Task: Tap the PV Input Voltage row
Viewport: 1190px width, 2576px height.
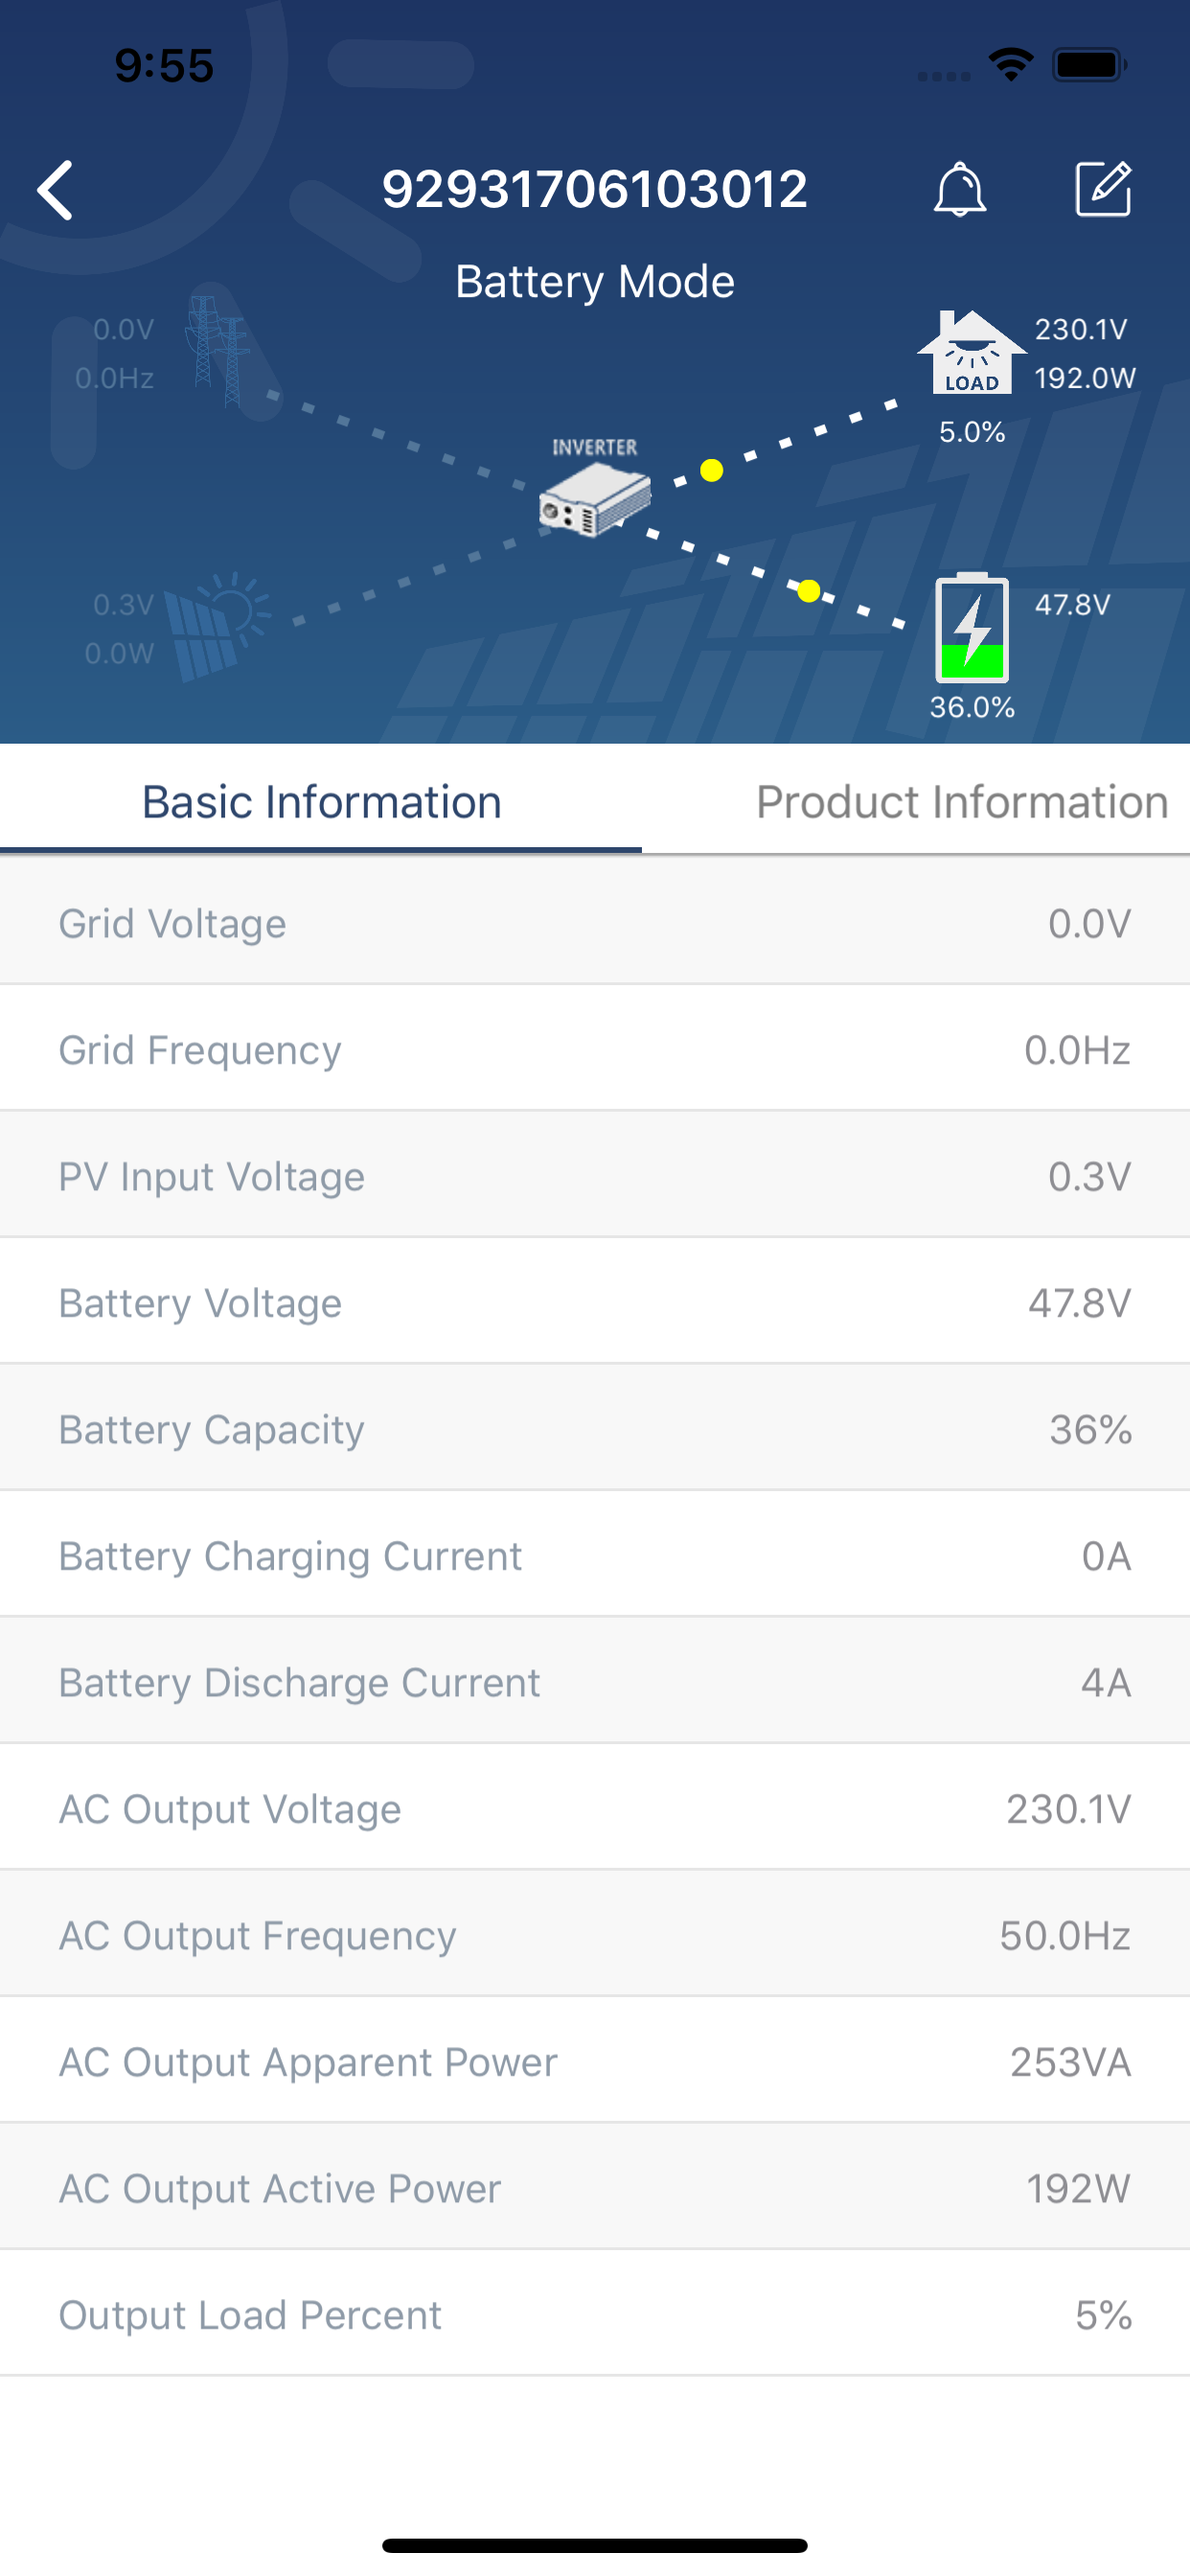Action: pyautogui.click(x=595, y=1175)
